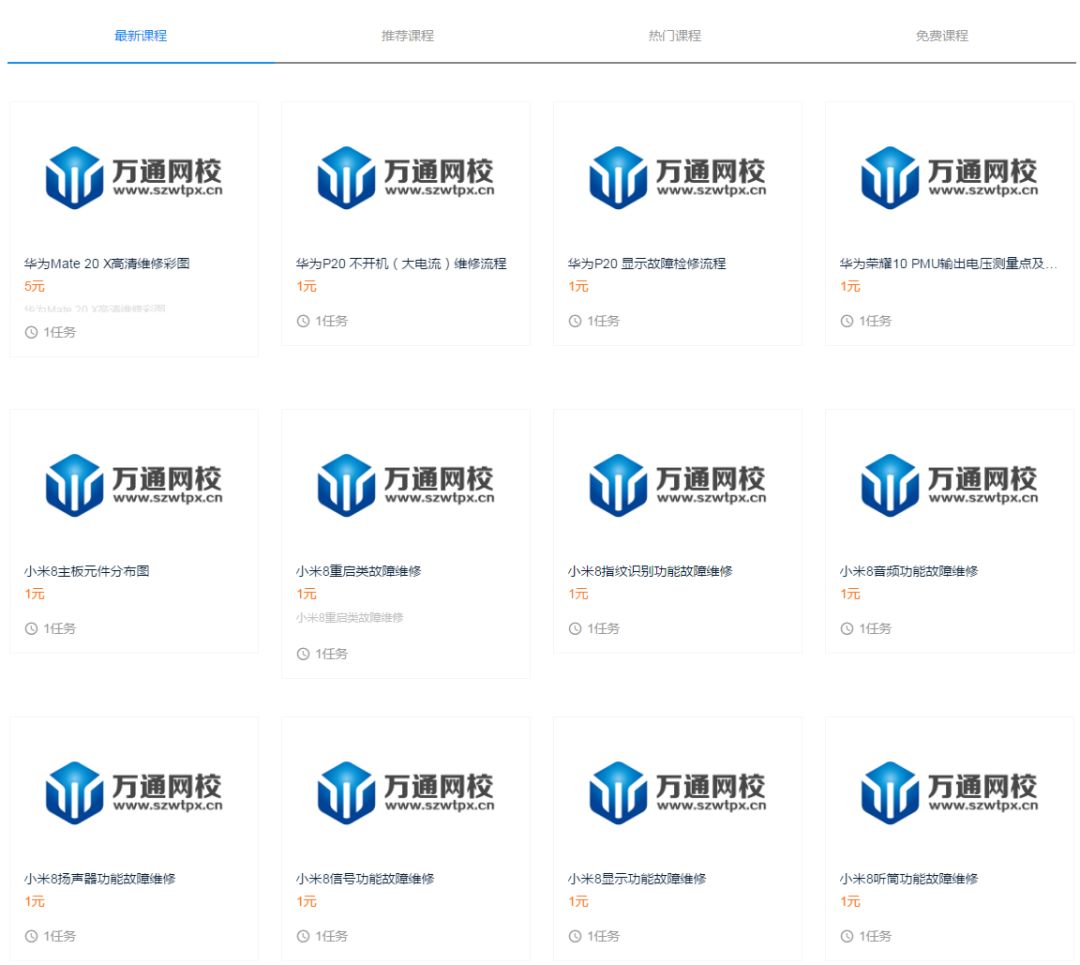Click clock icon under 小米8扬声器 course
Viewport: 1080px width, 965px height.
coord(31,936)
